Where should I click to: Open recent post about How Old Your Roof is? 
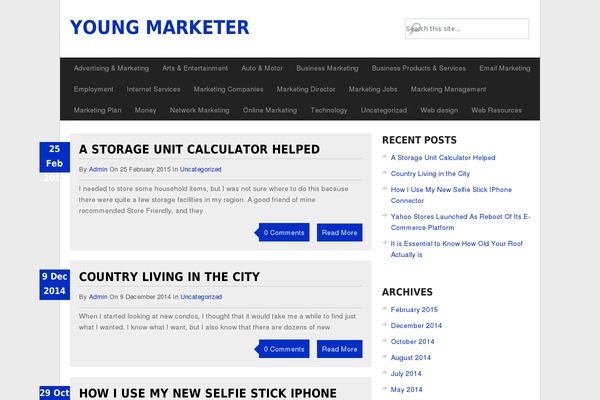tap(457, 249)
